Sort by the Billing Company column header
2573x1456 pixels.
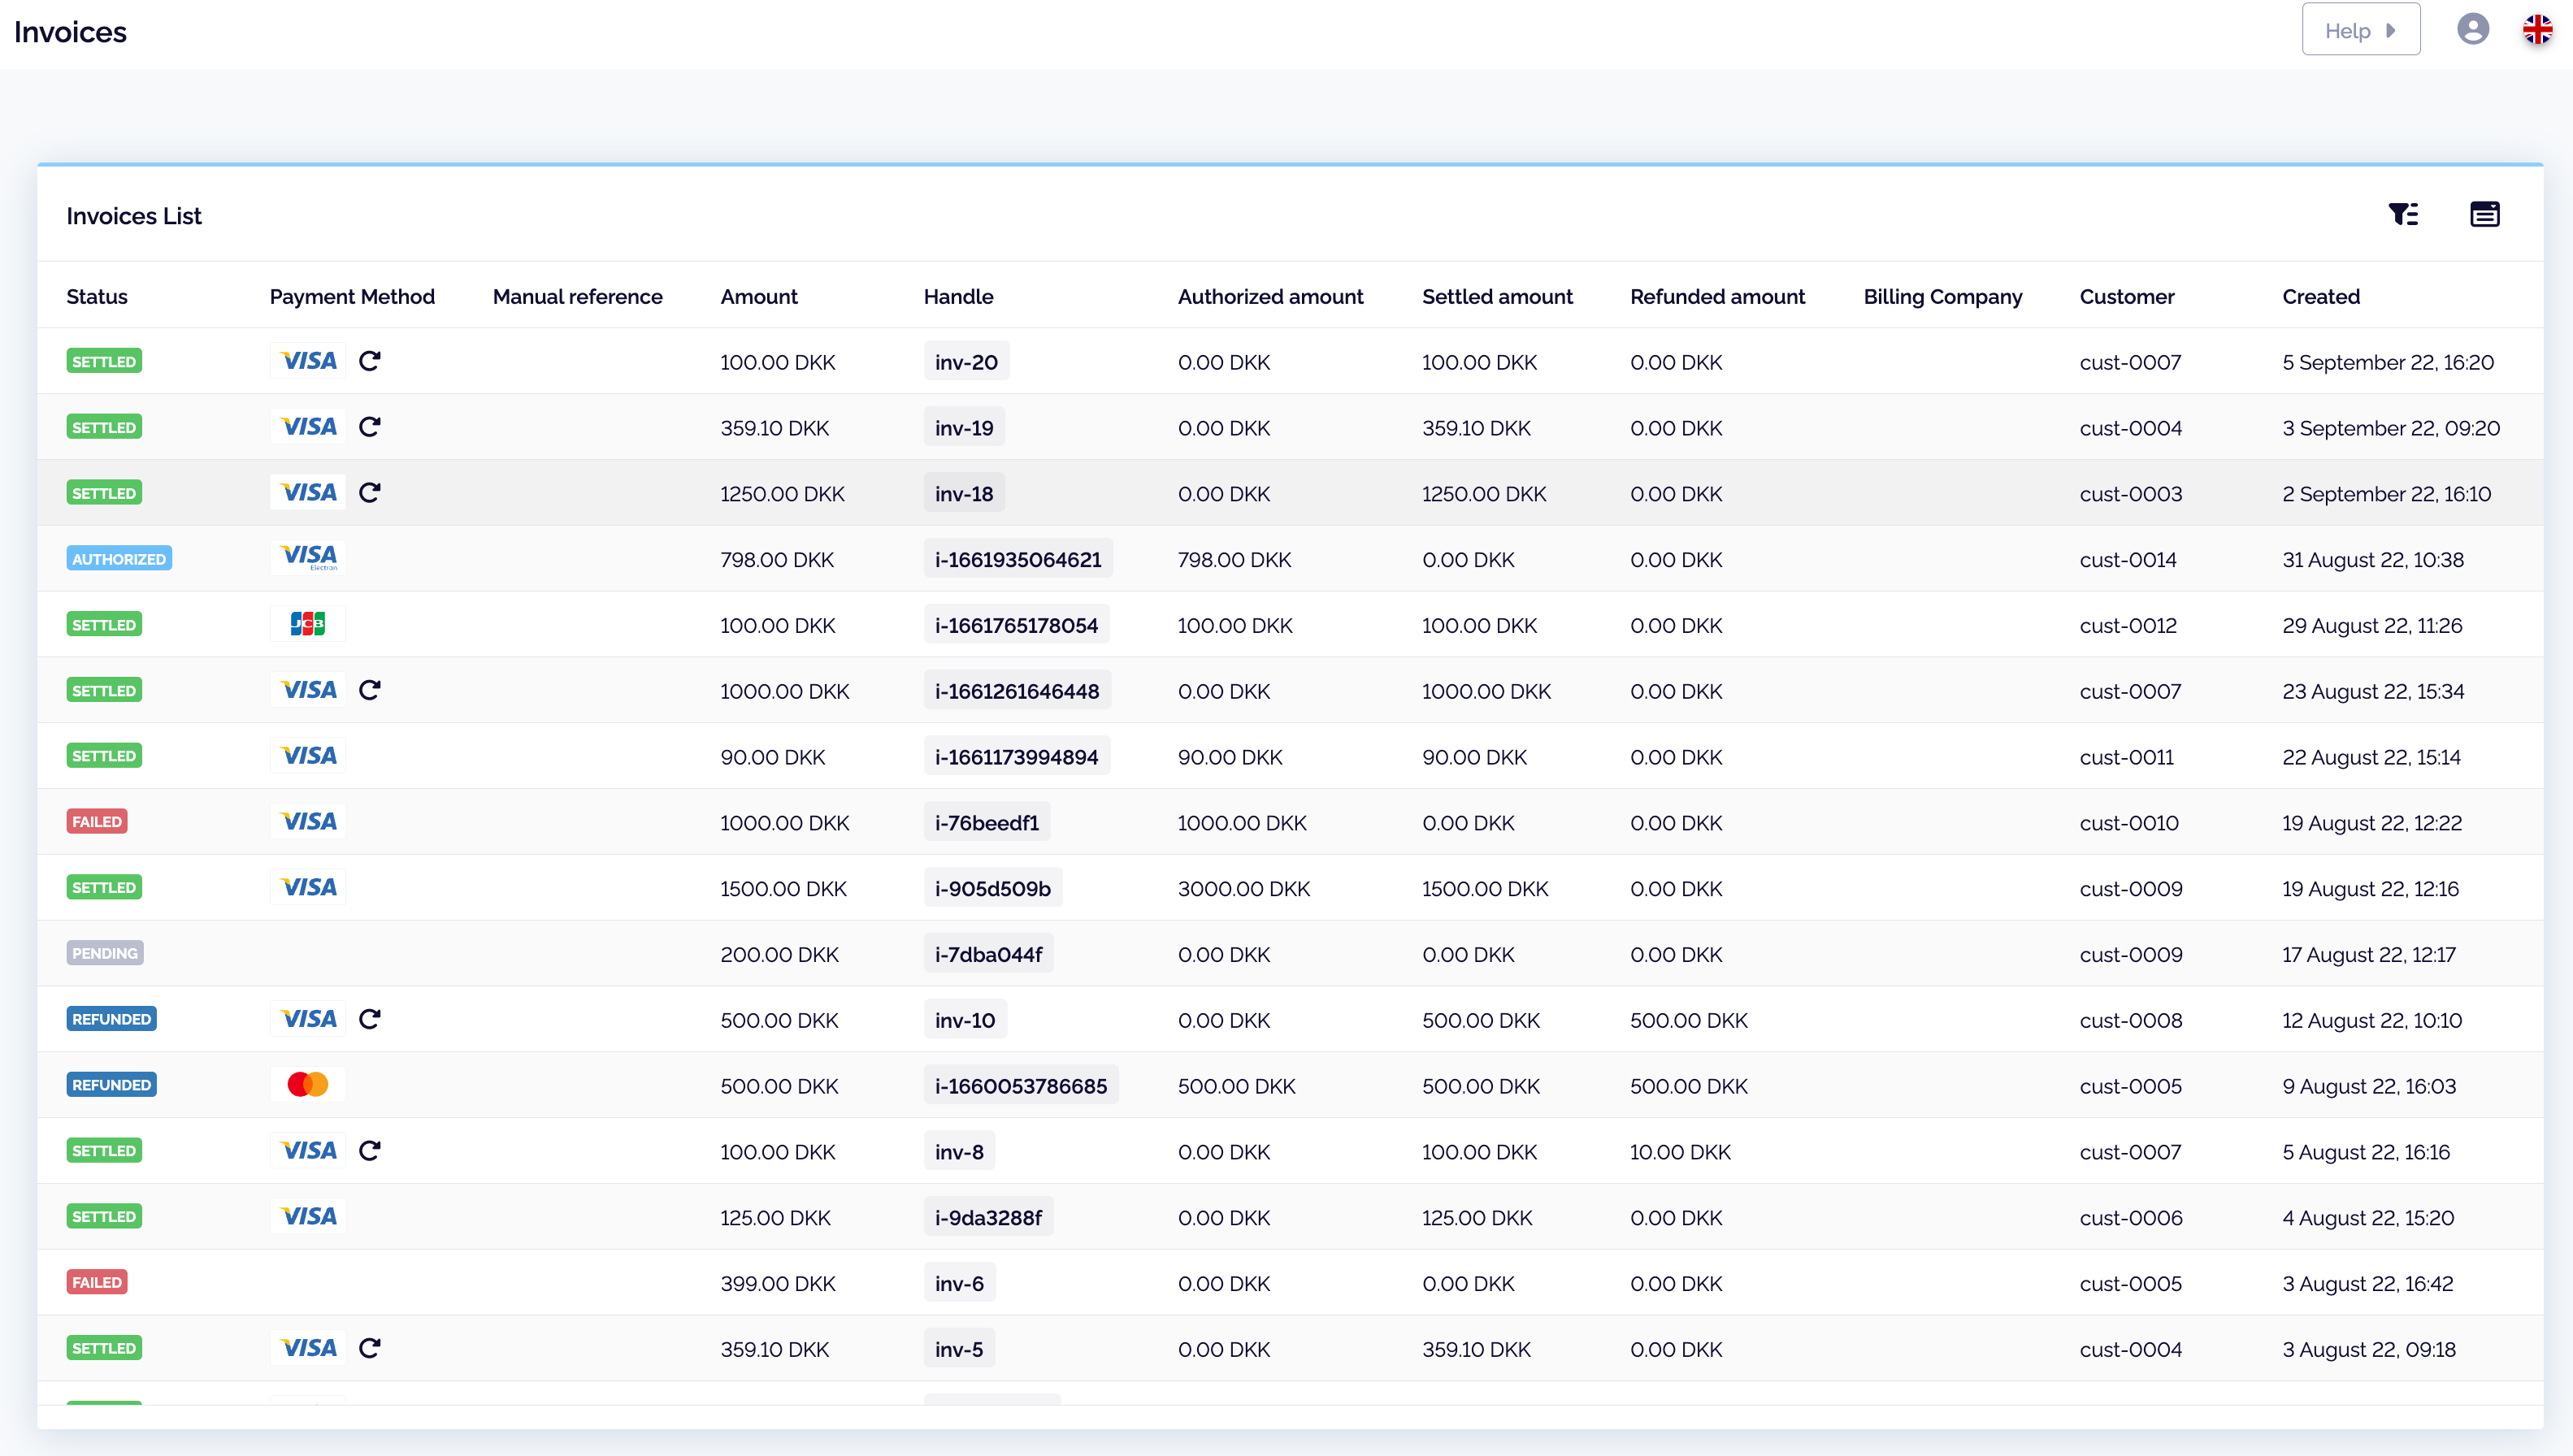coord(1942,297)
